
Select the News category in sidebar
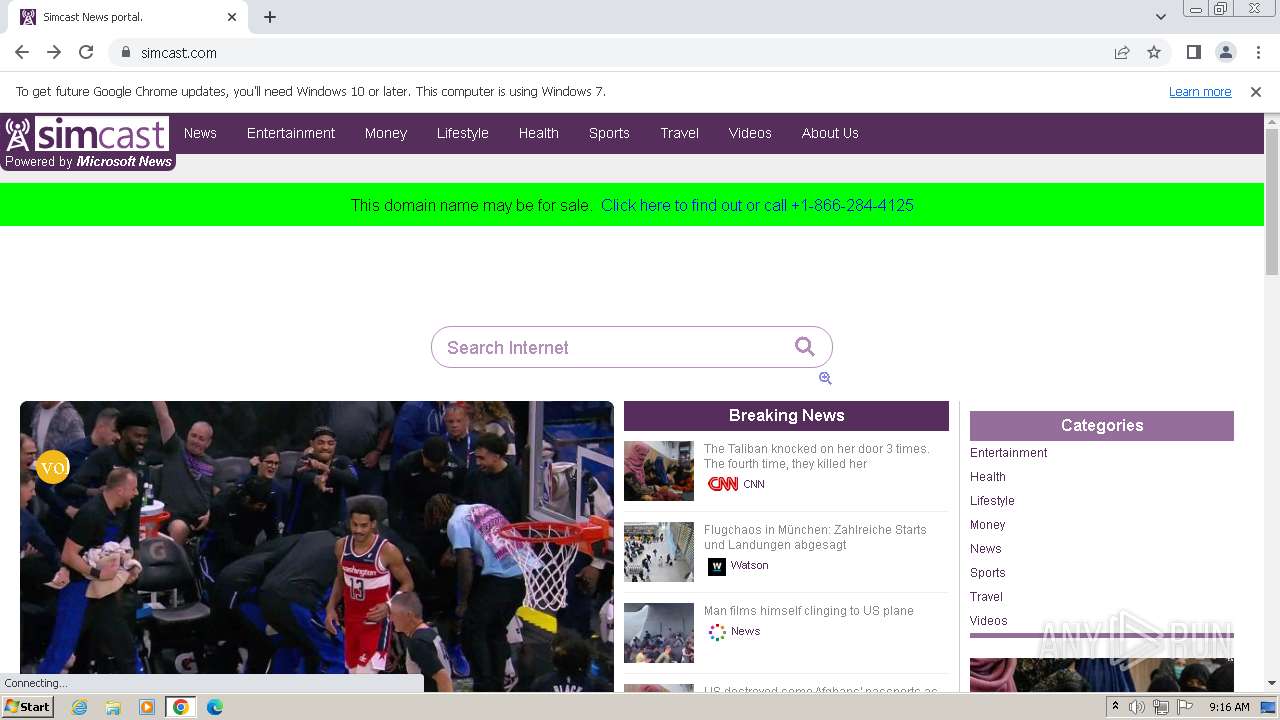click(985, 549)
